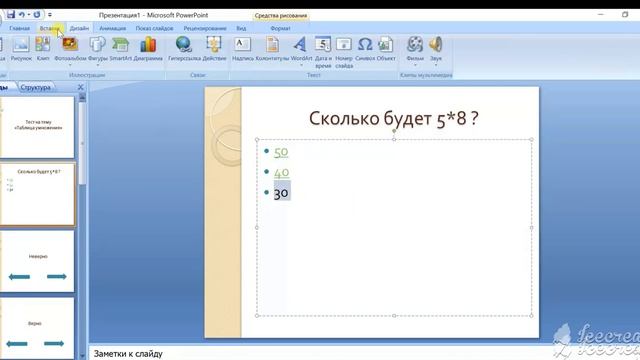Open the Формат drawing tools tab

[x=280, y=29]
